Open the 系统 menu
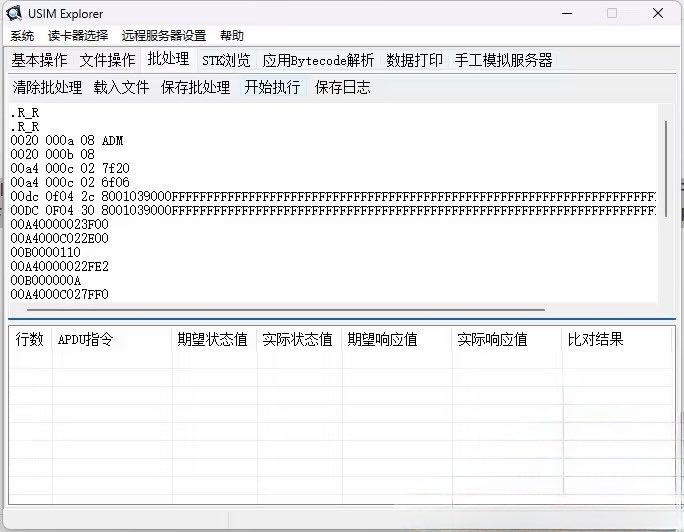Viewport: 684px width, 532px height. (22, 35)
